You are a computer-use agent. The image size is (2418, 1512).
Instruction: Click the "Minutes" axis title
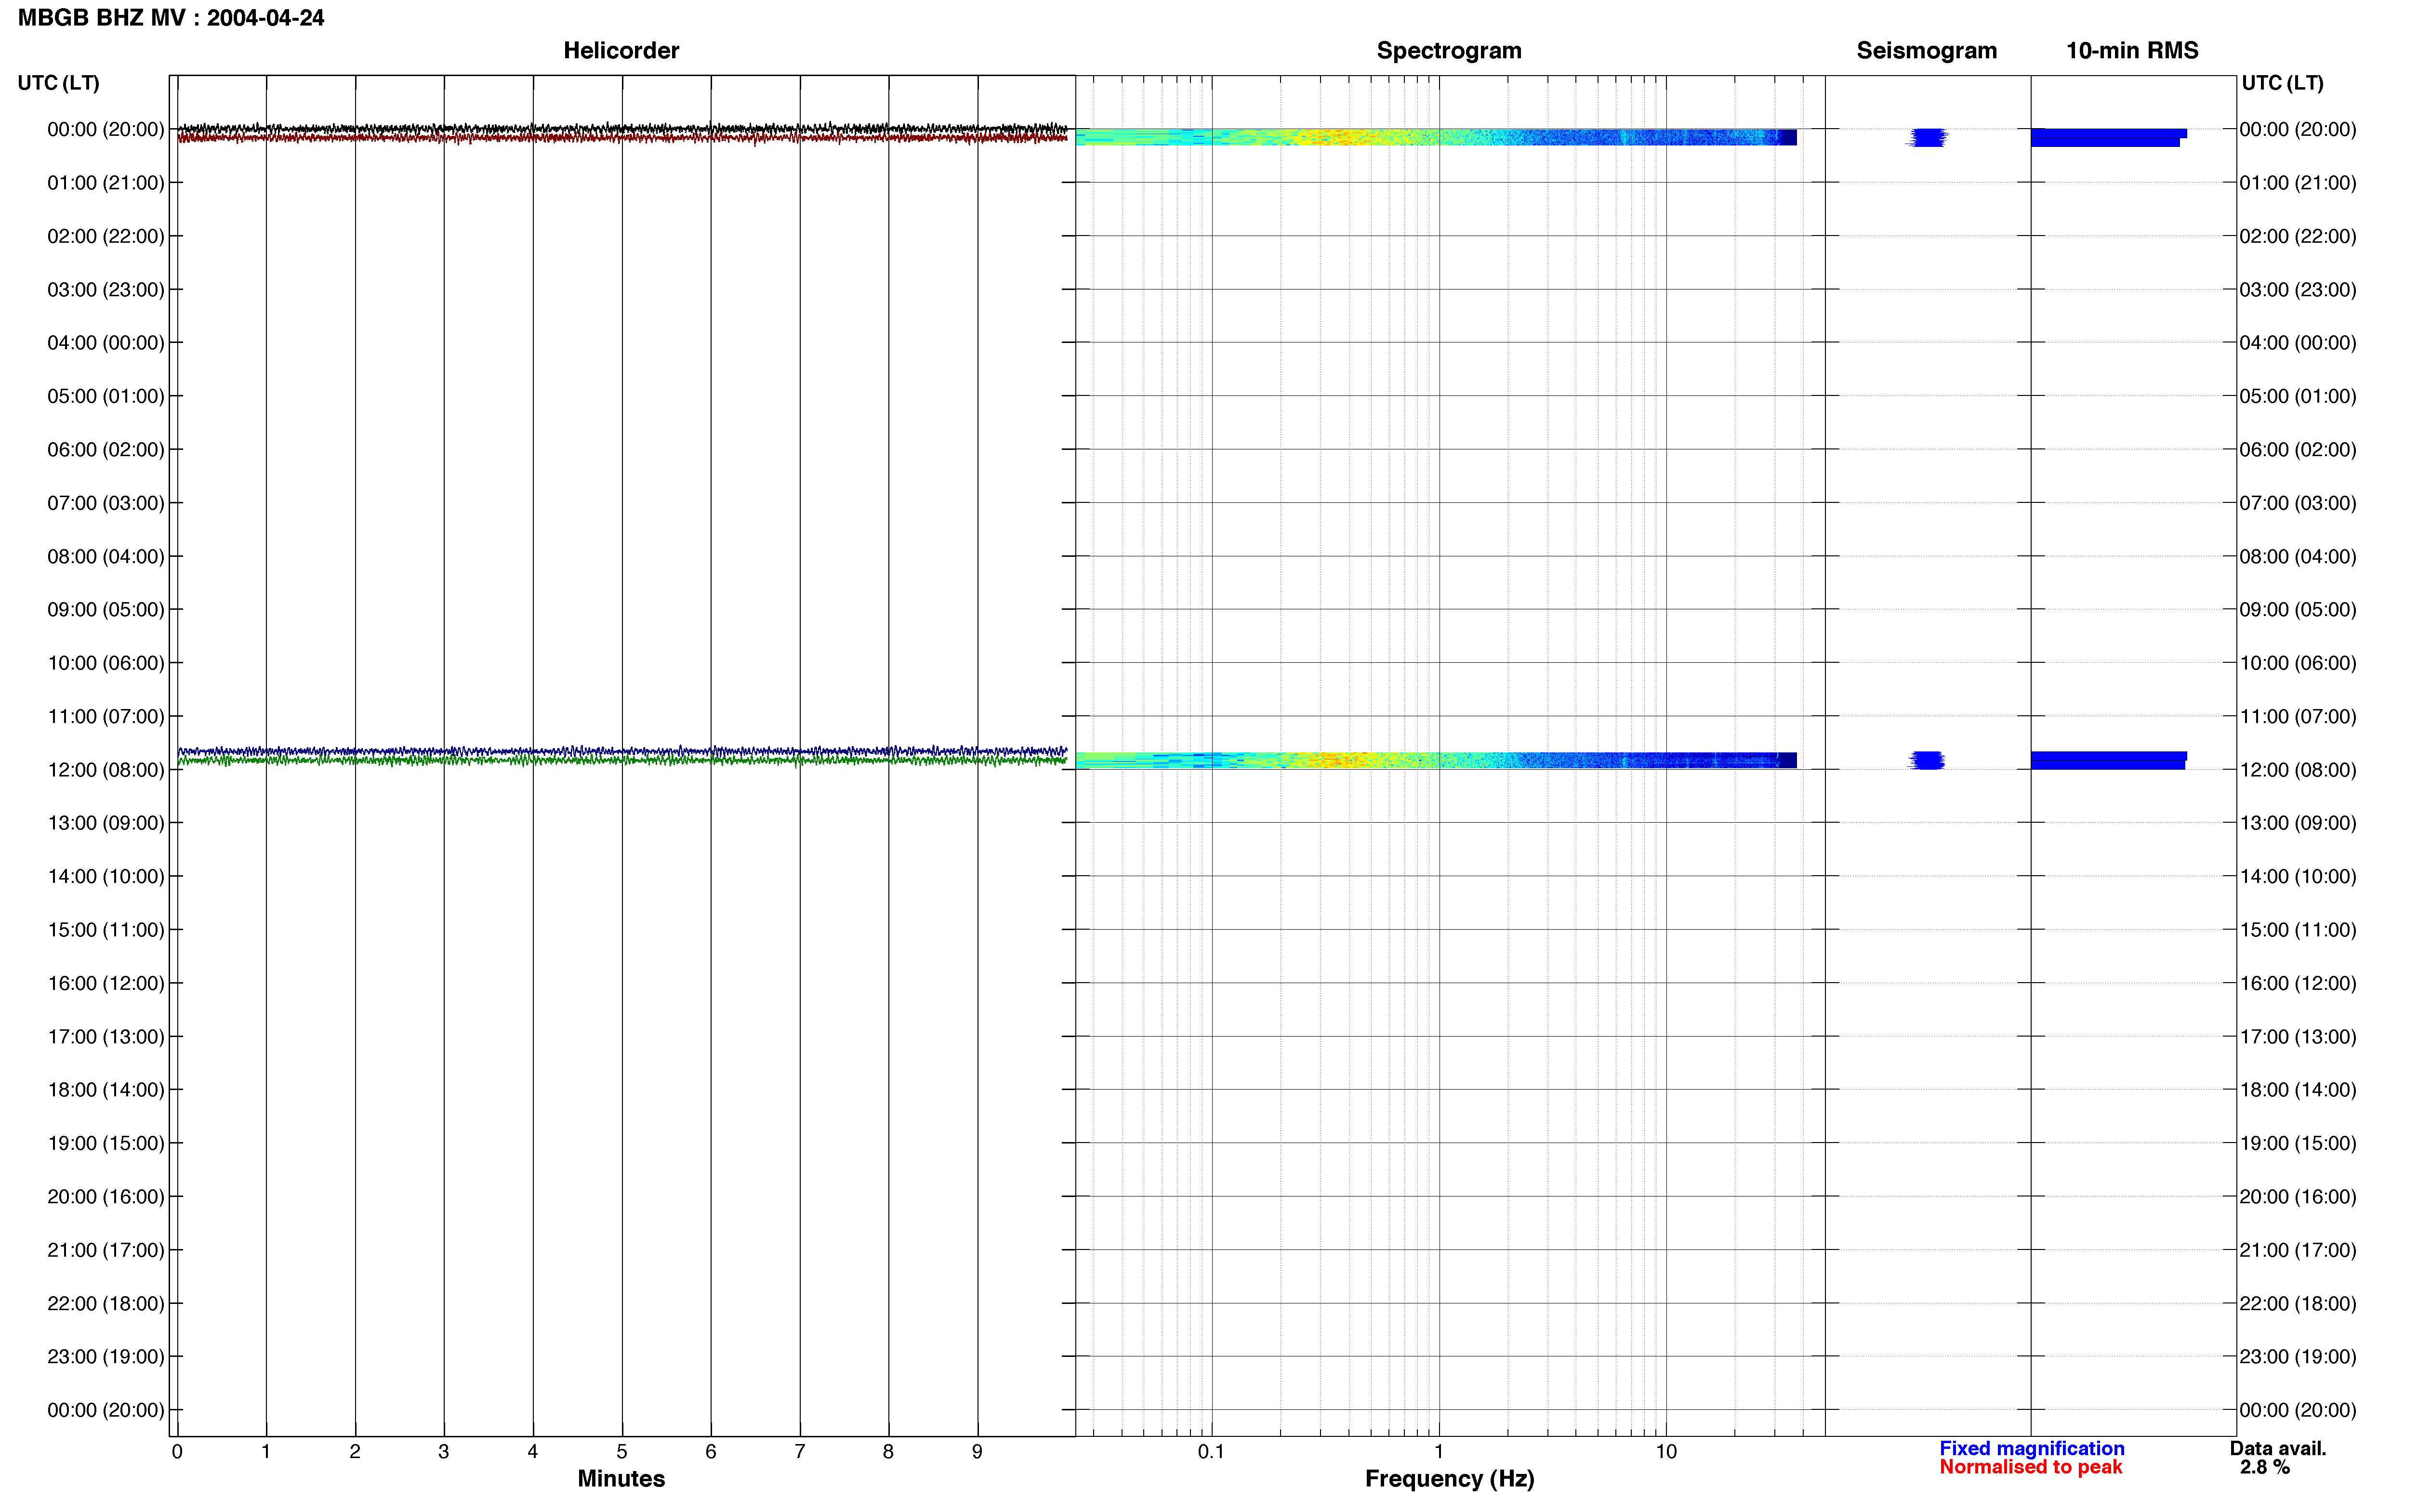(621, 1478)
